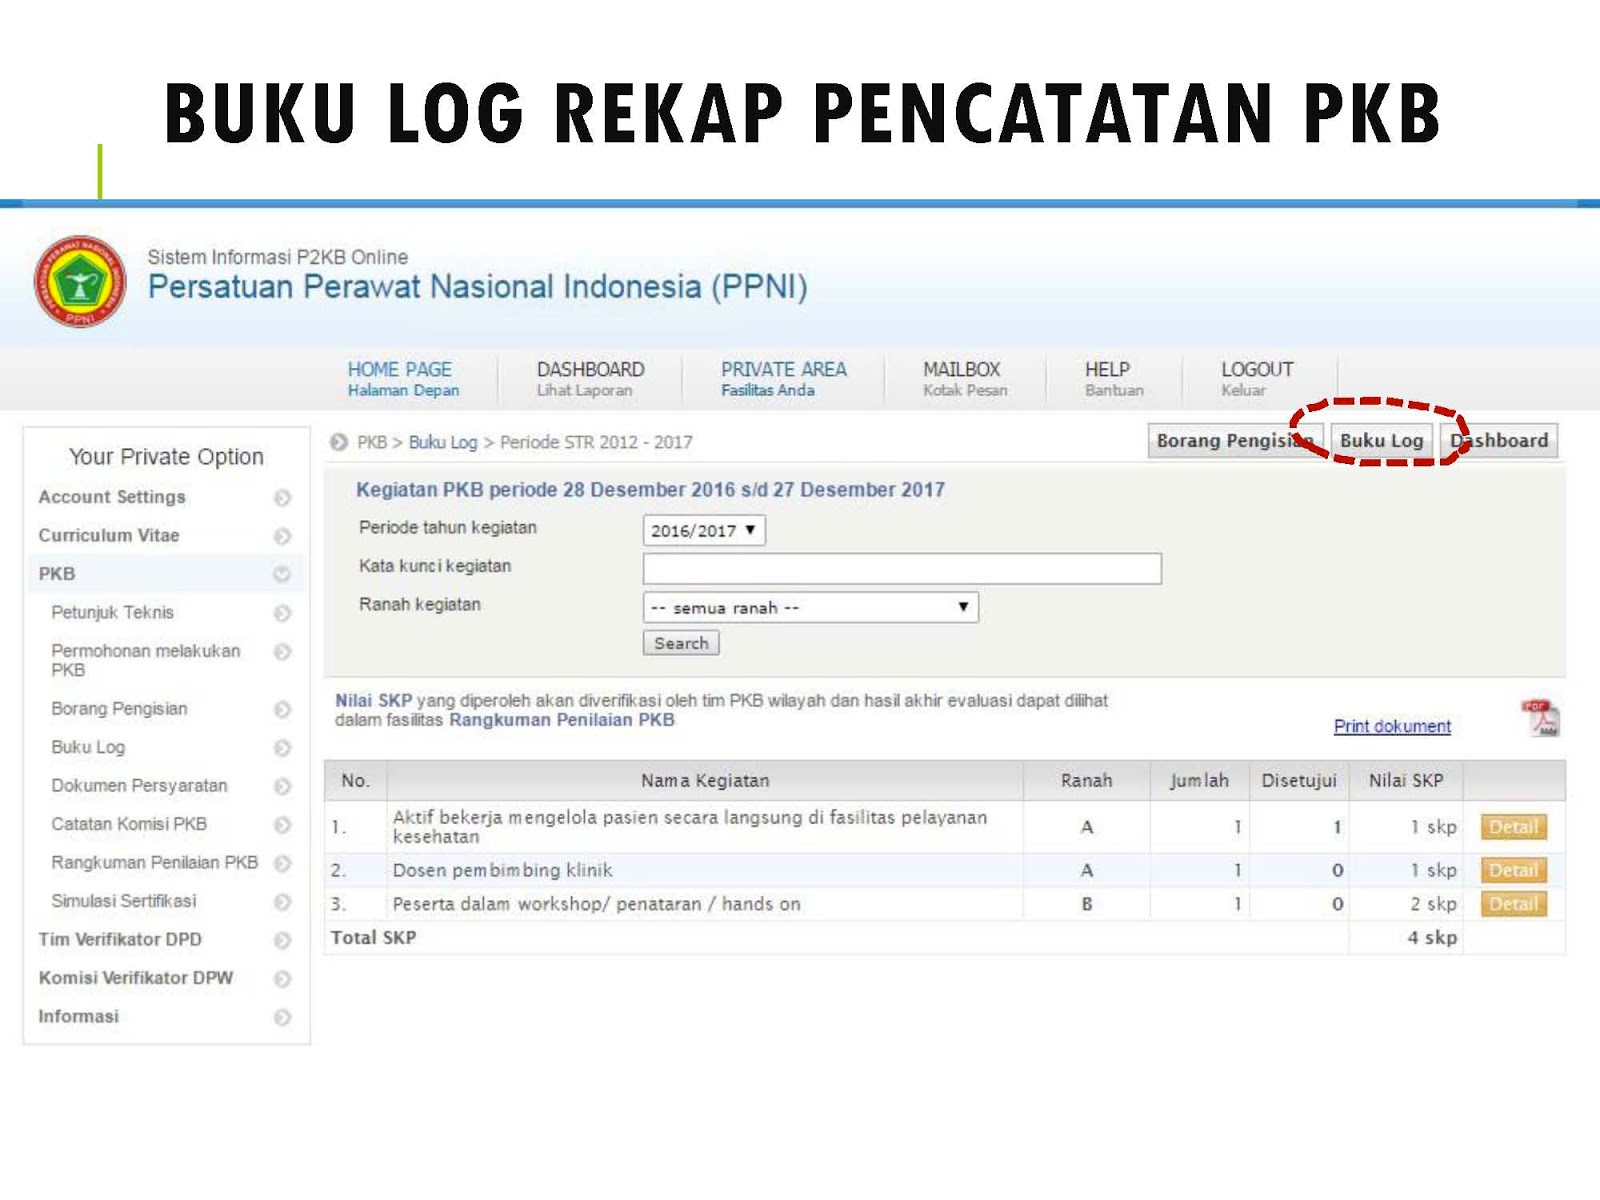The width and height of the screenshot is (1600, 1200).
Task: Click arrow icon beside Dokumen Persyaratan
Action: (x=282, y=787)
